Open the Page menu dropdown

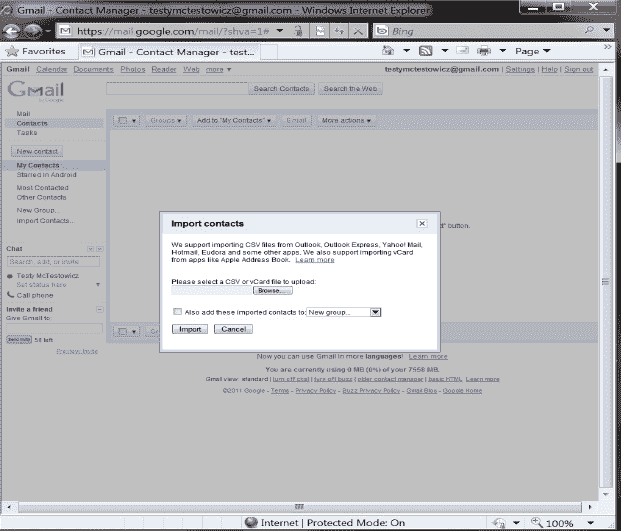click(x=533, y=51)
